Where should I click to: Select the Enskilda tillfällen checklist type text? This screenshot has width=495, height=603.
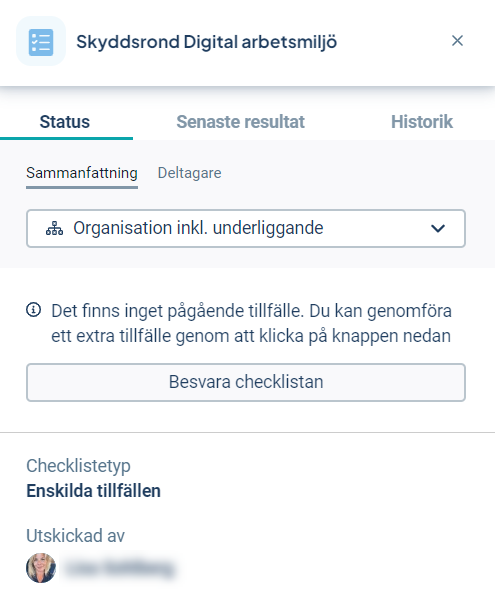(93, 491)
